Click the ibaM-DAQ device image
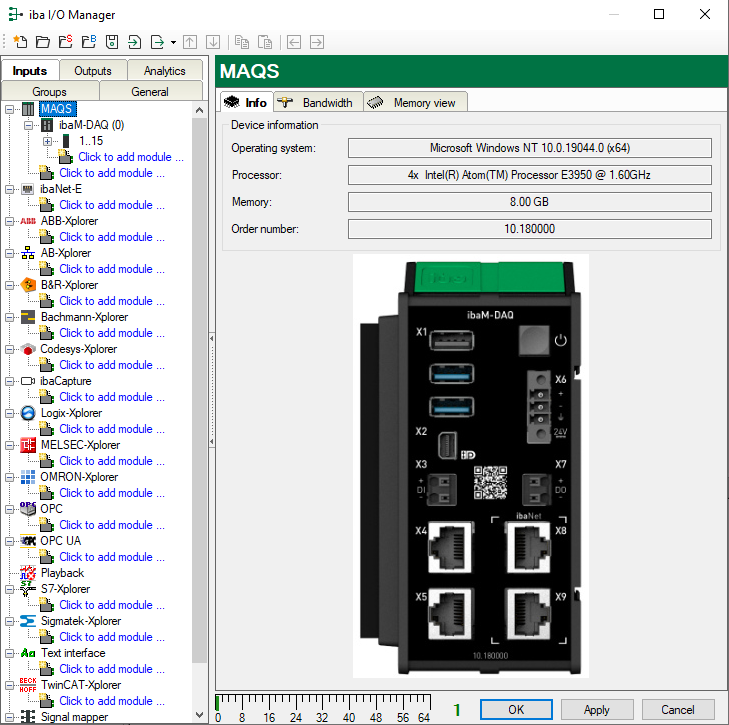The image size is (729, 725). 472,465
